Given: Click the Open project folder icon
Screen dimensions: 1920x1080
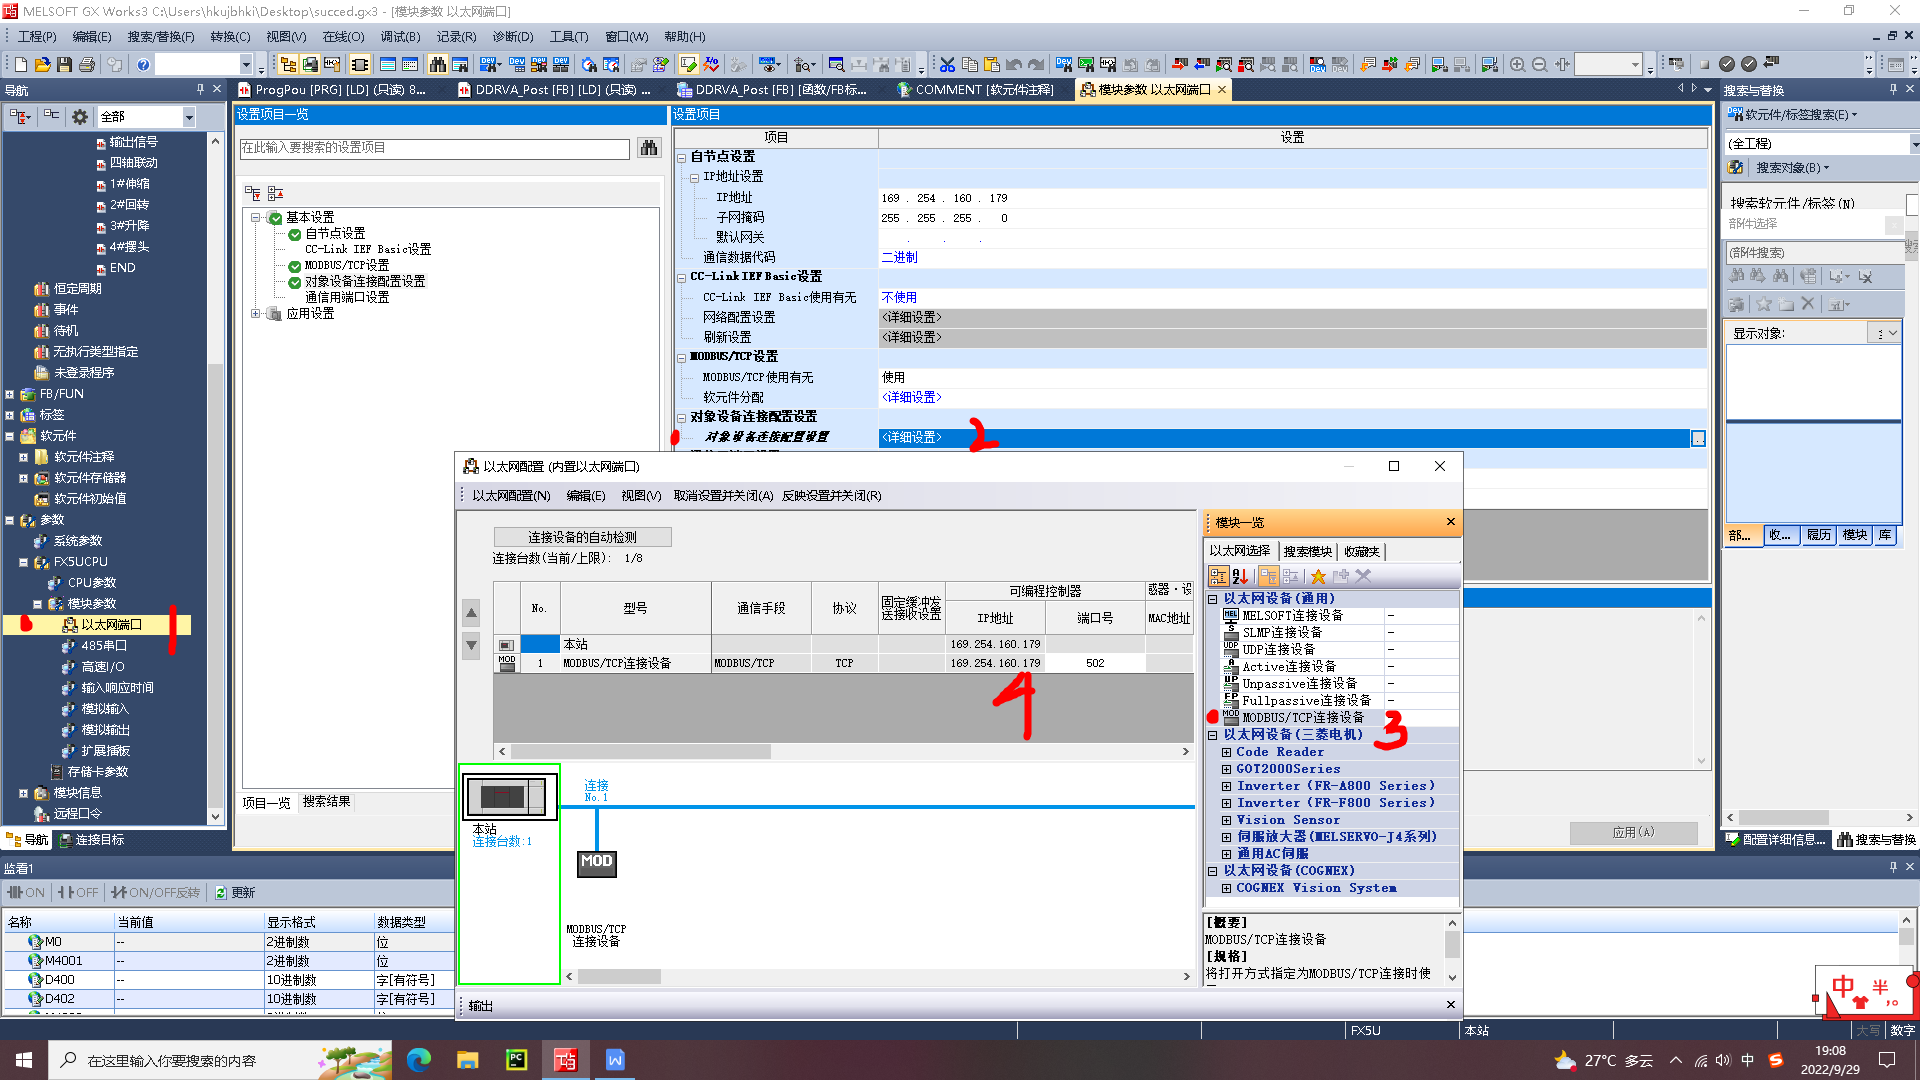Looking at the screenshot, I should click(43, 64).
